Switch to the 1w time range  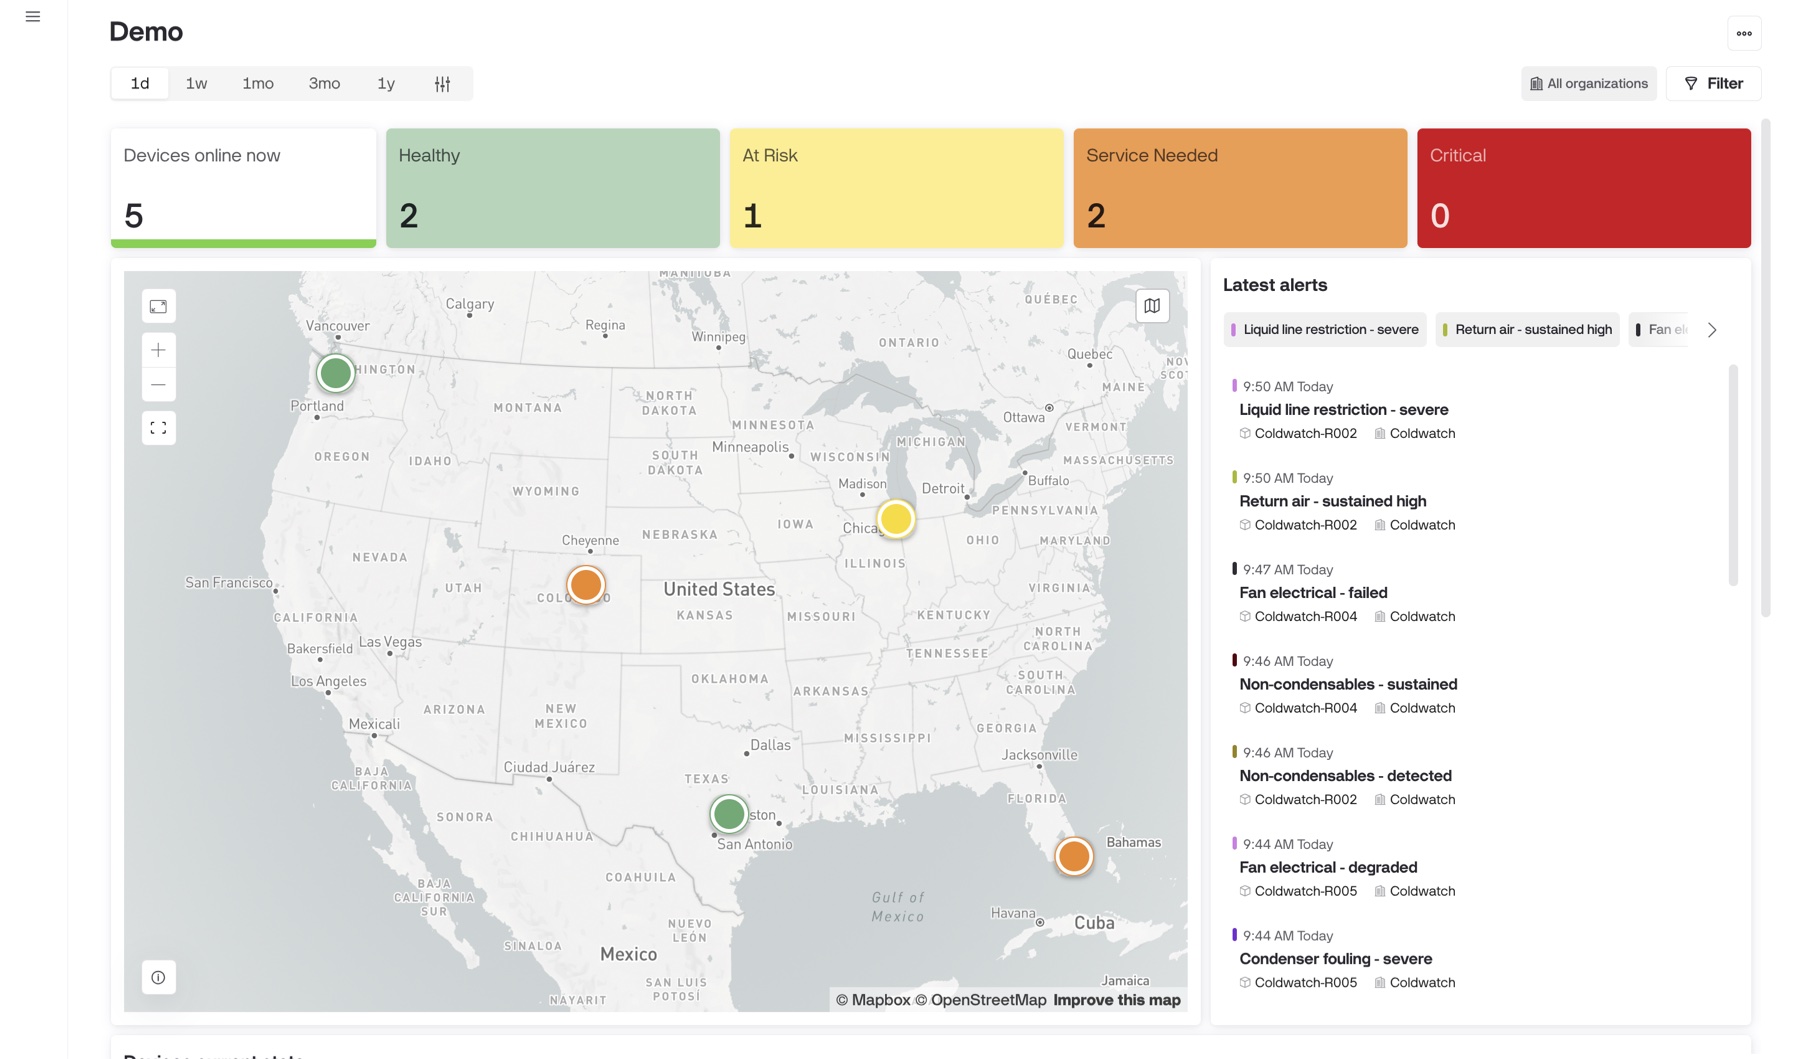click(196, 84)
